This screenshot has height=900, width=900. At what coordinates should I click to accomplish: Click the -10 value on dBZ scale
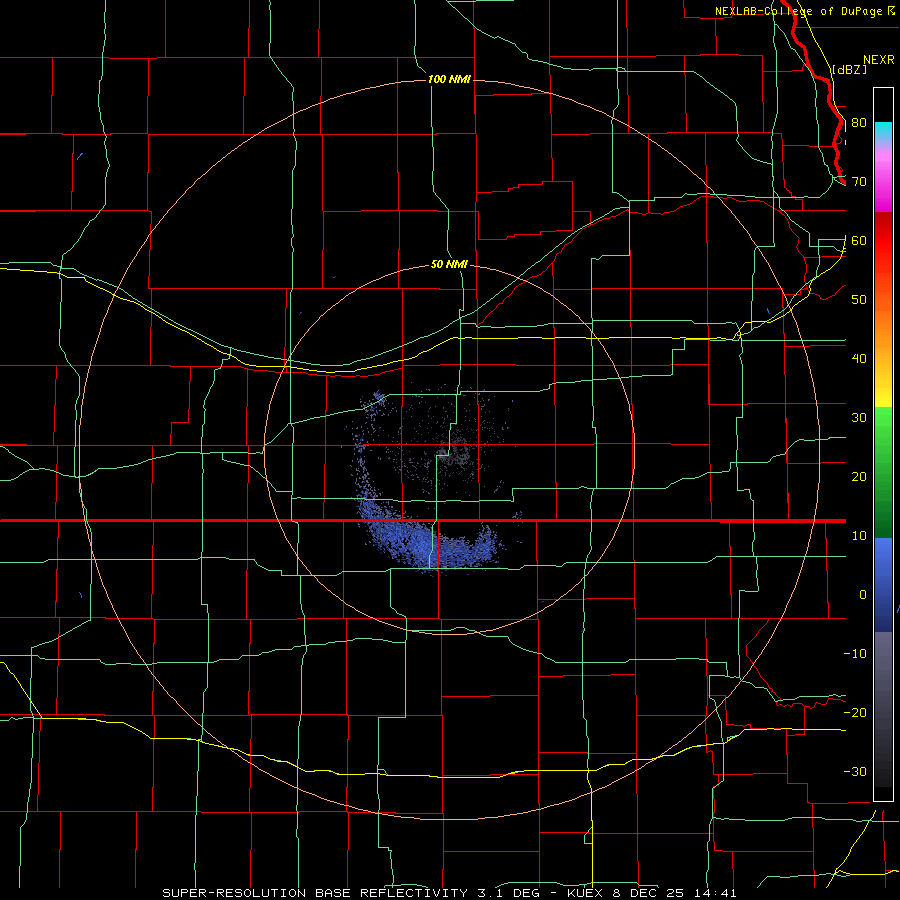[x=855, y=654]
